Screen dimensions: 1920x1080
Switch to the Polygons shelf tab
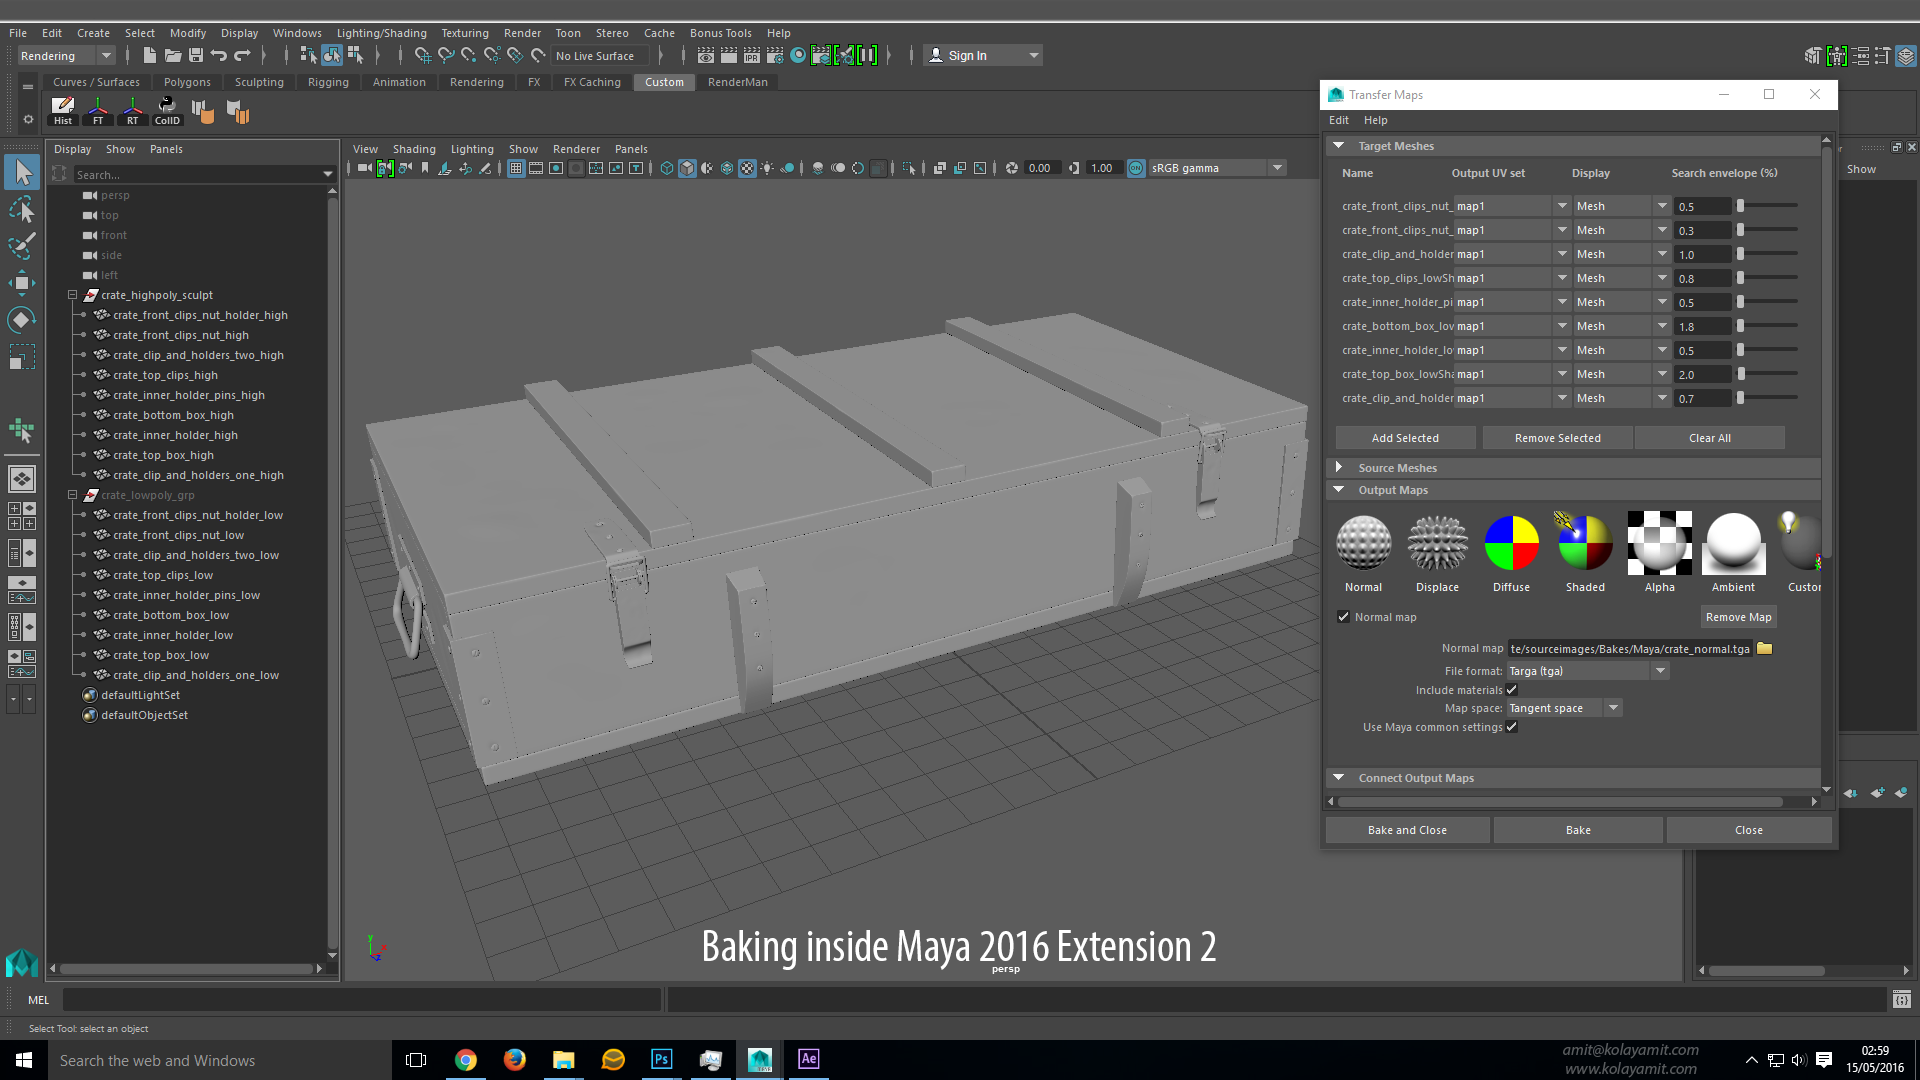(x=187, y=82)
